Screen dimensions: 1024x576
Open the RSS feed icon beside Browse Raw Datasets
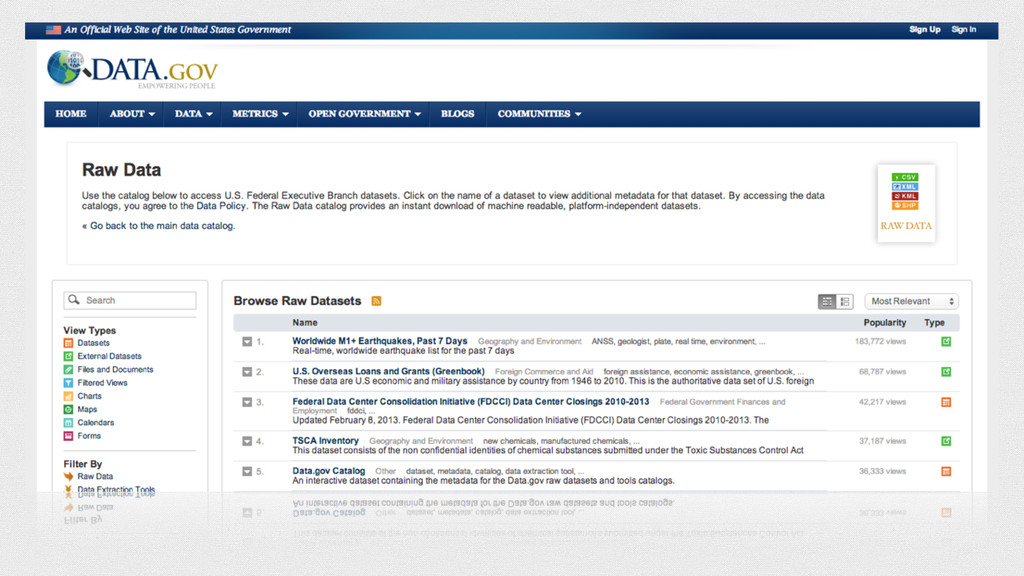pyautogui.click(x=376, y=301)
